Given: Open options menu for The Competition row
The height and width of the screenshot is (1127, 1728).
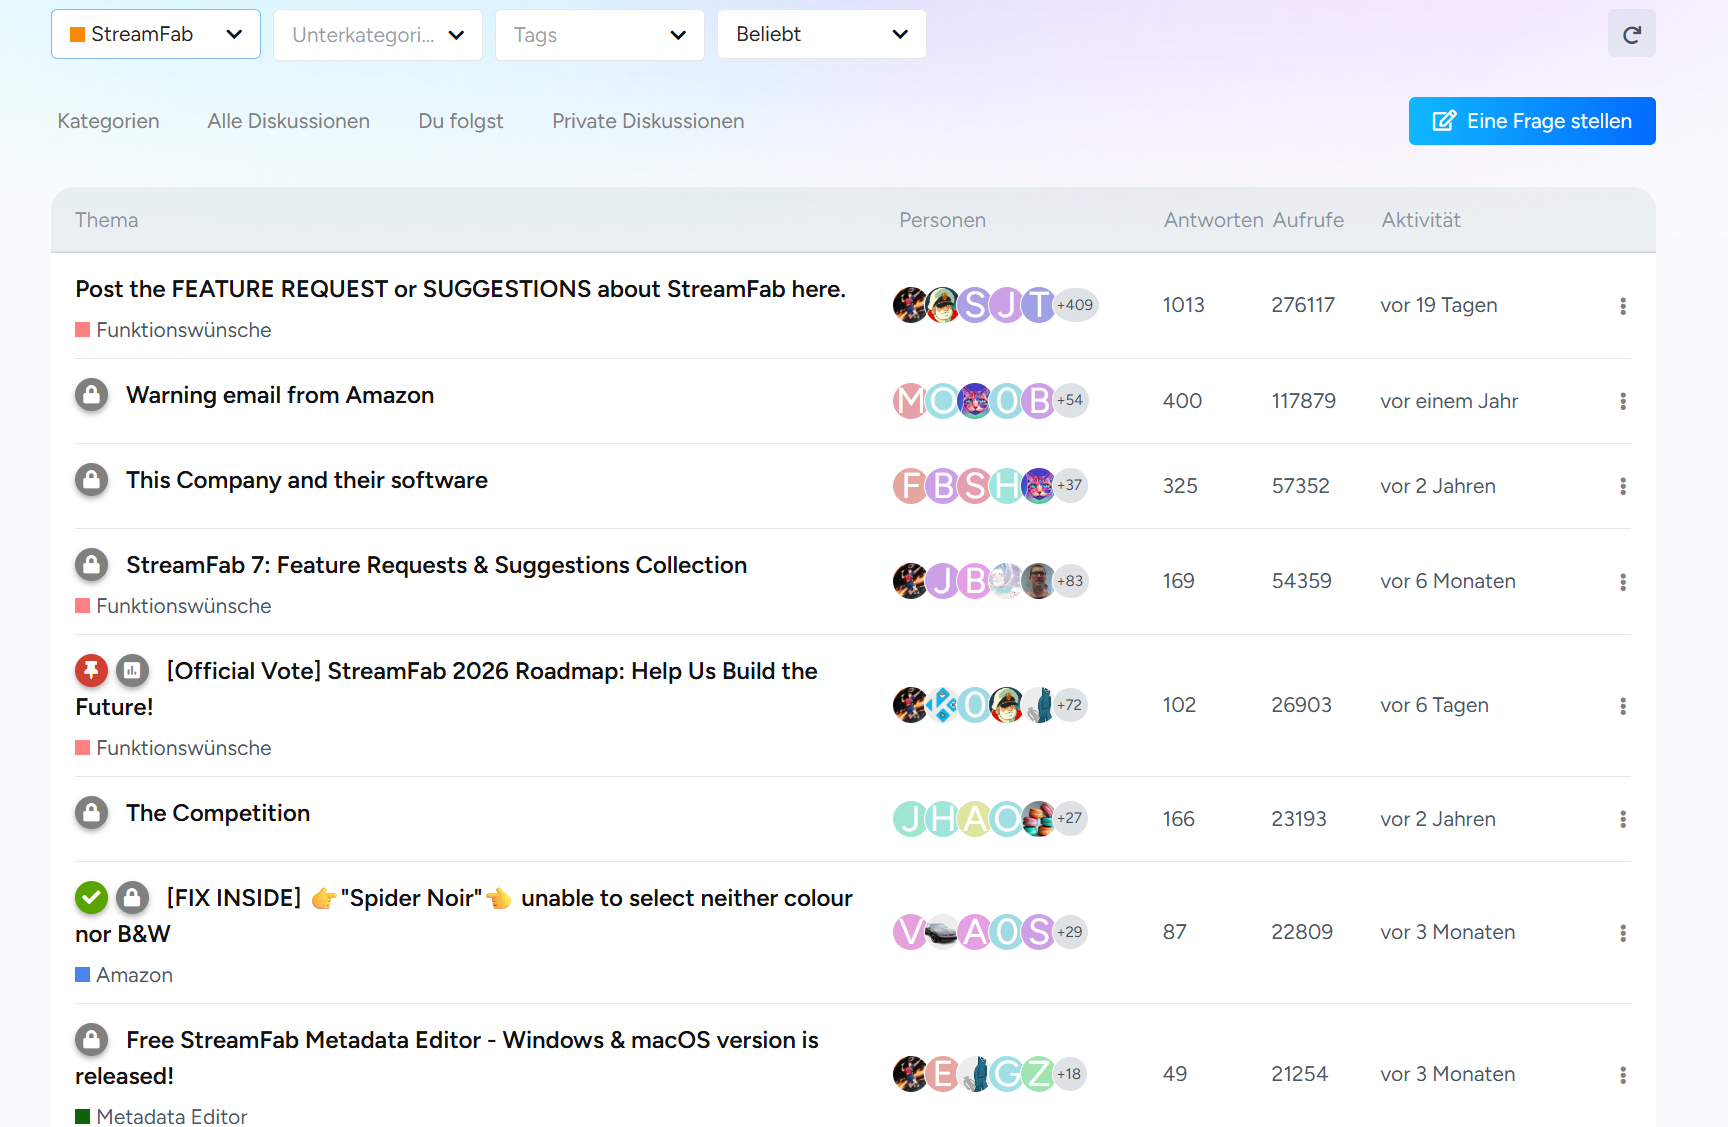Looking at the screenshot, I should (x=1622, y=819).
